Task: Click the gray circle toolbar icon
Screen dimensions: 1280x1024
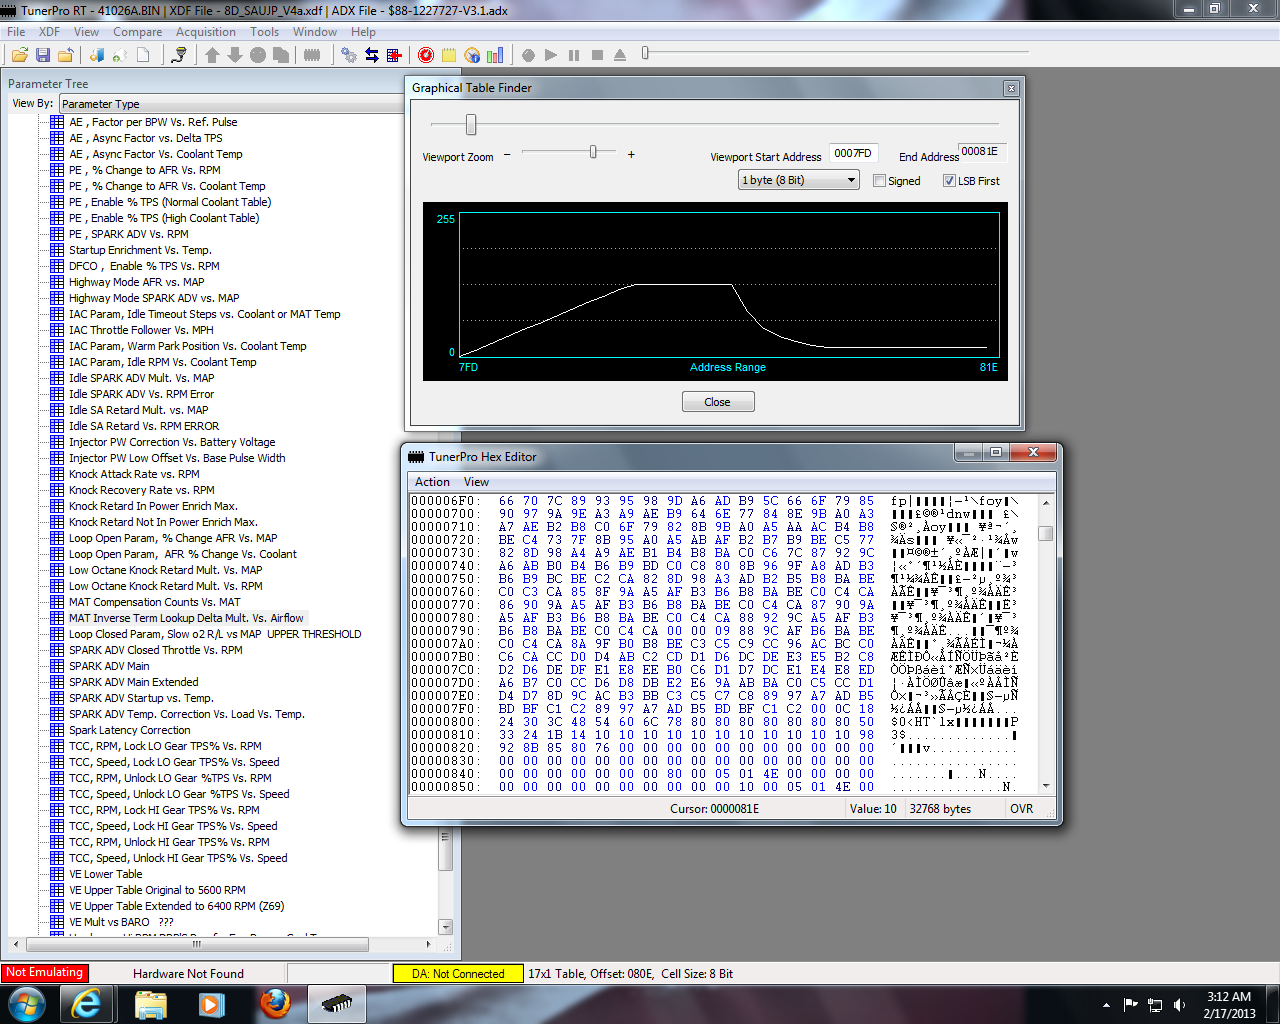Action: [258, 55]
